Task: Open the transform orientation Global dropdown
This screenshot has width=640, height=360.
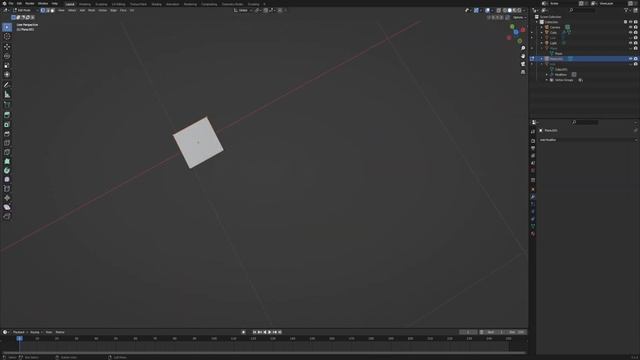Action: click(x=242, y=10)
